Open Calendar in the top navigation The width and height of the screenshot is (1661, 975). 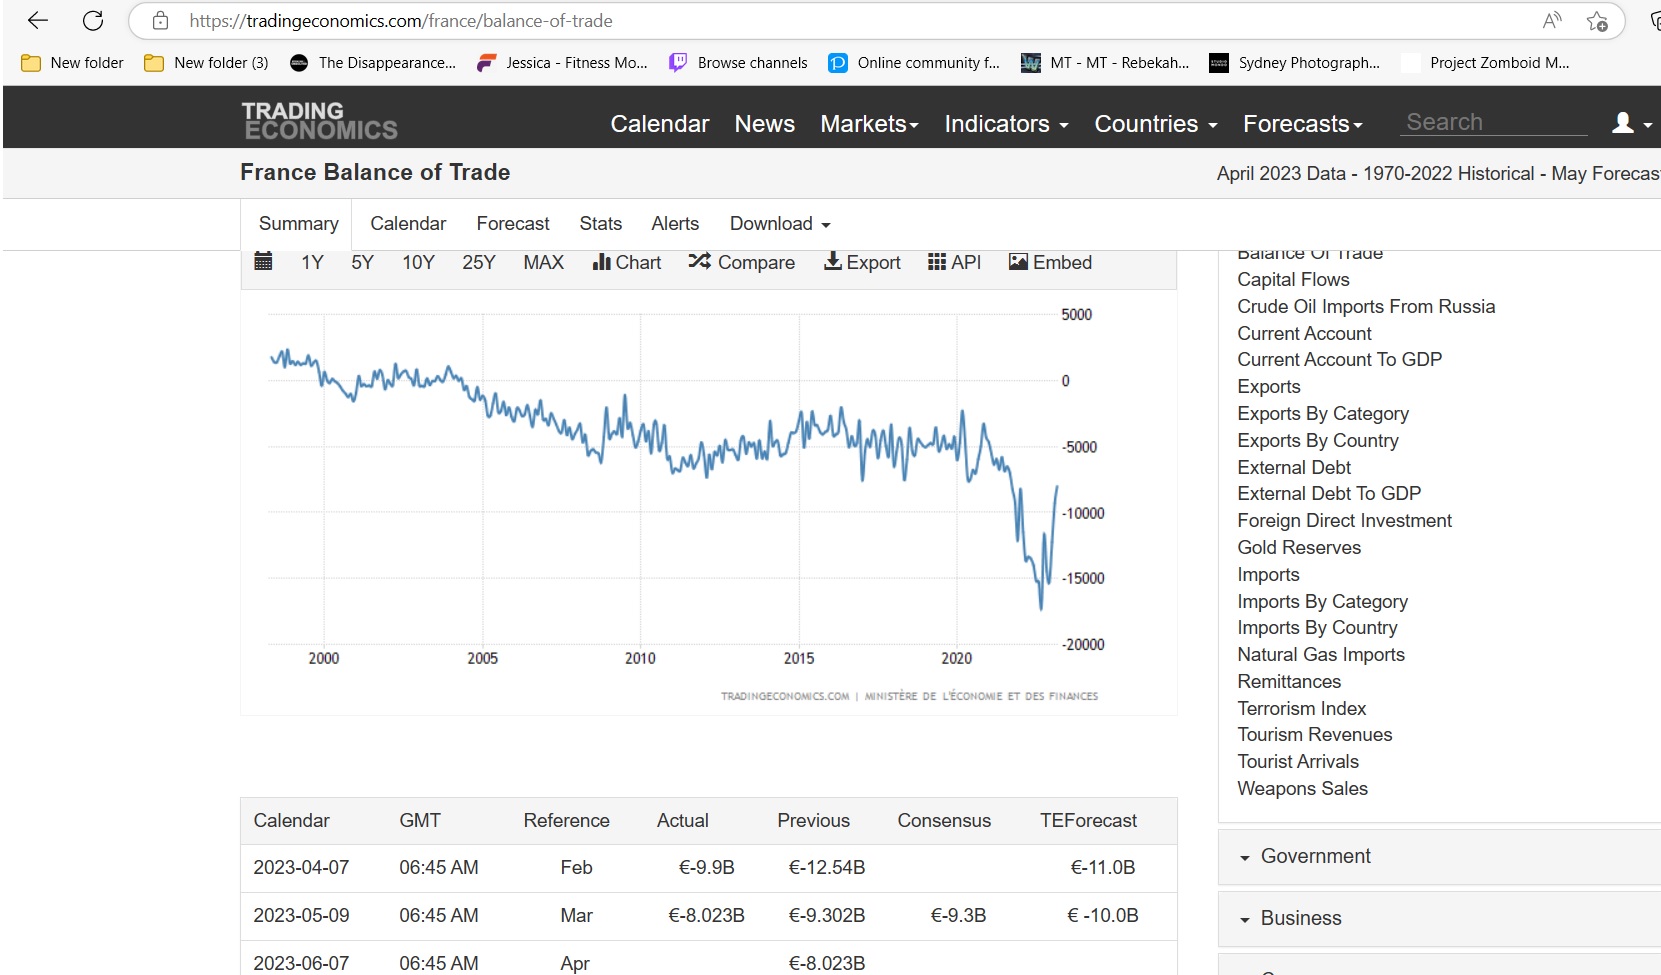[x=660, y=123]
